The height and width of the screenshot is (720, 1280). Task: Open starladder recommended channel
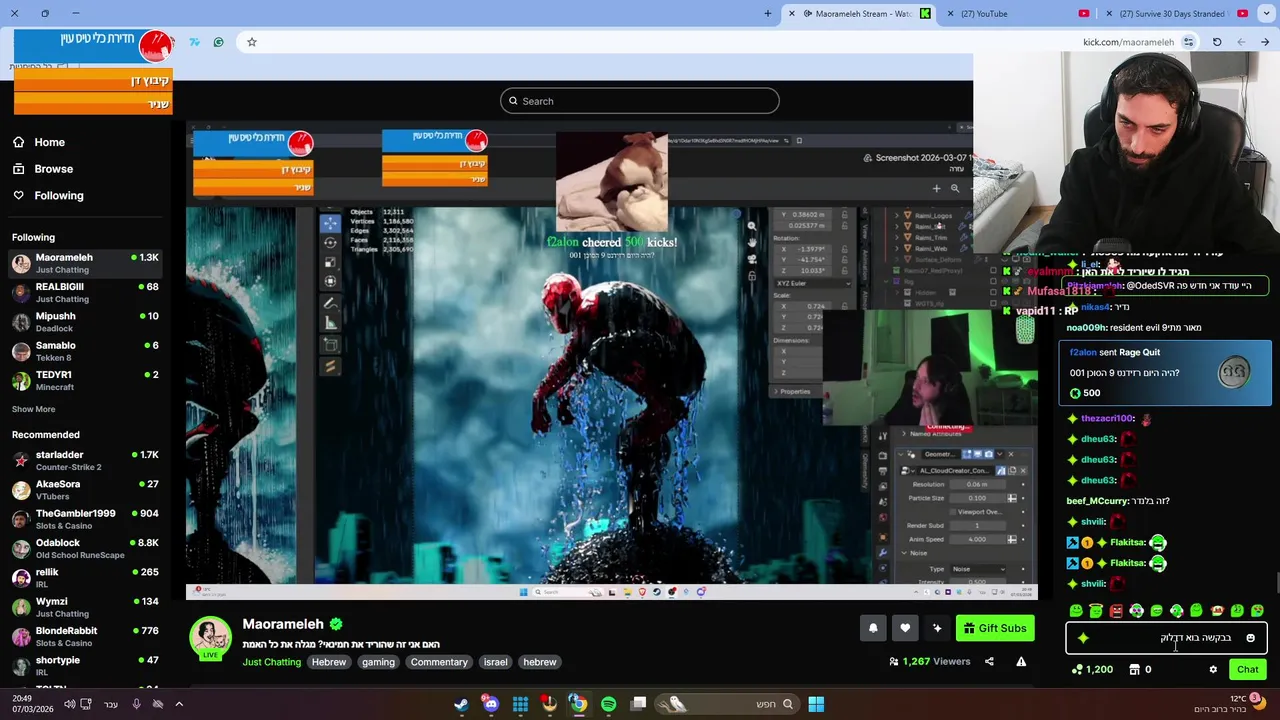point(86,460)
